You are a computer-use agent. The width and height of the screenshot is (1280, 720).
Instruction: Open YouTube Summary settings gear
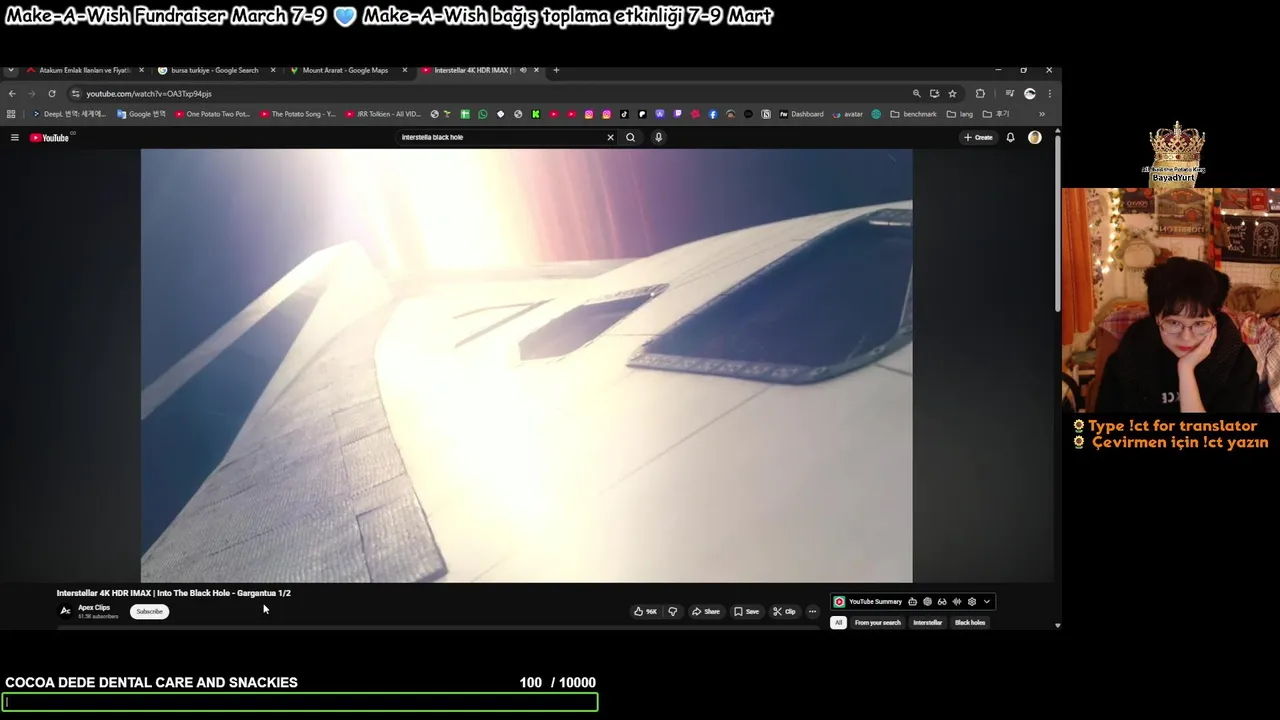point(971,602)
